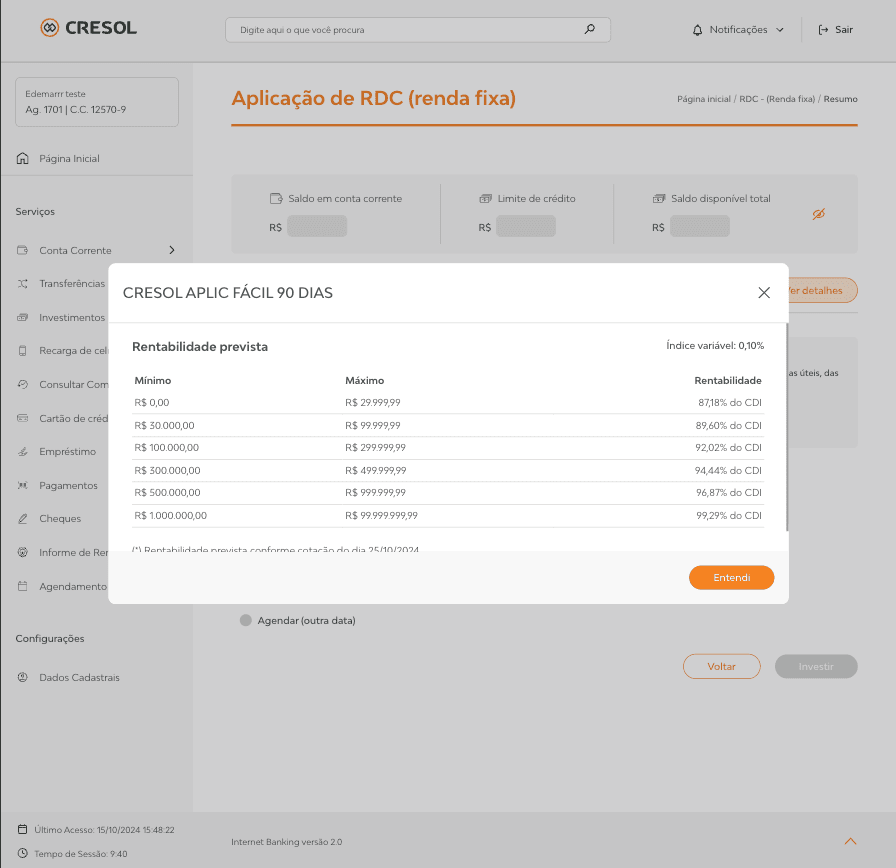This screenshot has height=868, width=896.
Task: Expand the Conta Corrente submenu chevron
Action: pyautogui.click(x=171, y=250)
